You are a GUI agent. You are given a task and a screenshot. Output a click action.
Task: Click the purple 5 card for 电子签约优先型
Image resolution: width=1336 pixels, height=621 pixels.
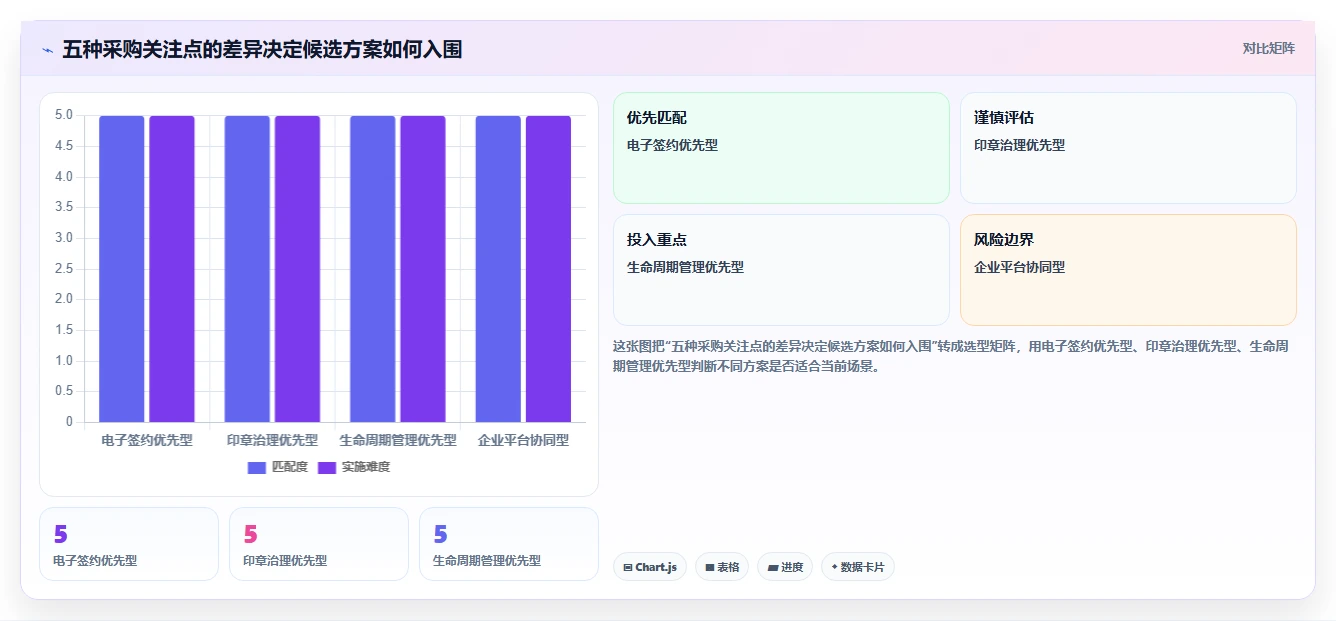129,544
